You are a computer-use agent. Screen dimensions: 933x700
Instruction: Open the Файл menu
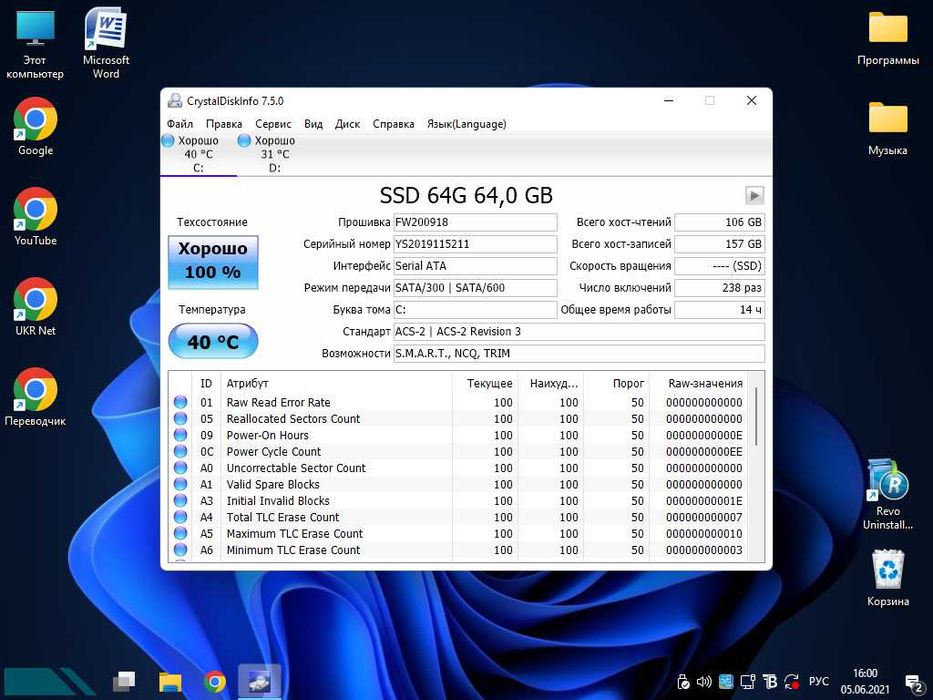[180, 124]
